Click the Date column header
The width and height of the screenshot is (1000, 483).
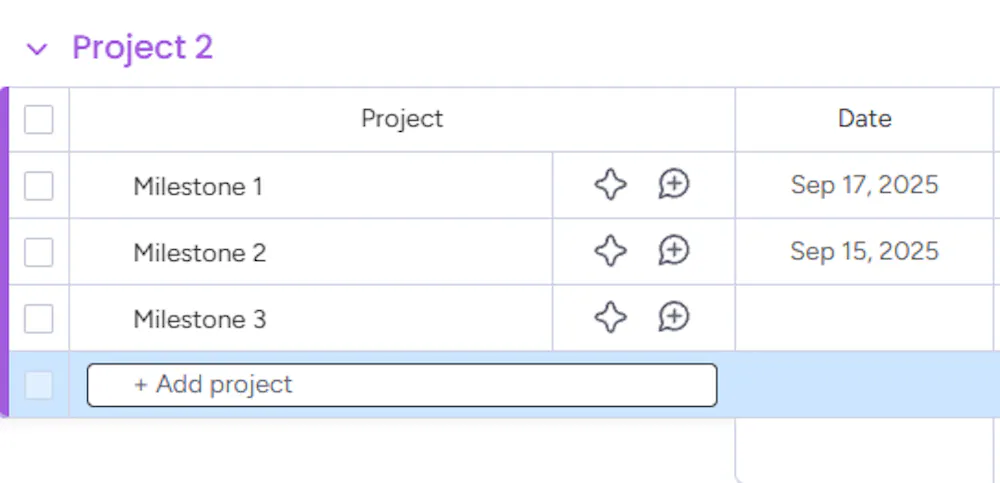864,119
